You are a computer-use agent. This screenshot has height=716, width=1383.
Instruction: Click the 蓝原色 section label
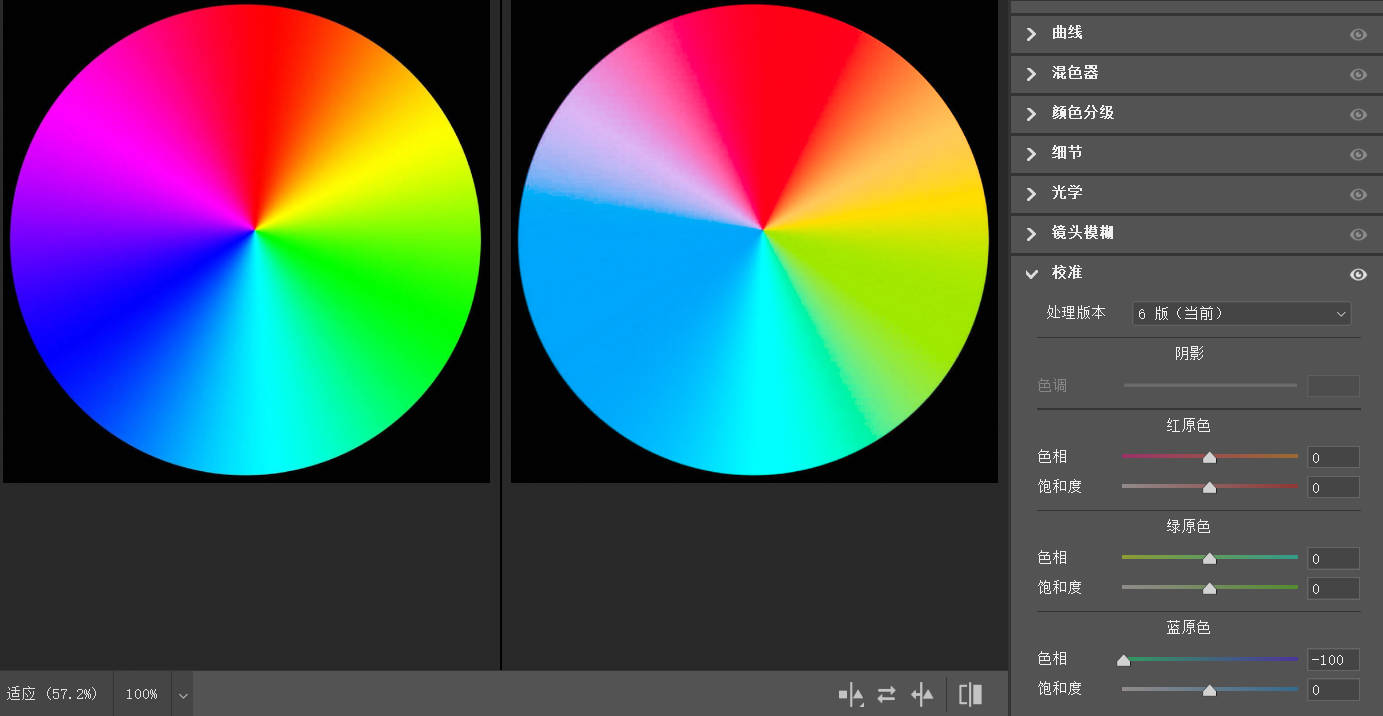point(1188,628)
